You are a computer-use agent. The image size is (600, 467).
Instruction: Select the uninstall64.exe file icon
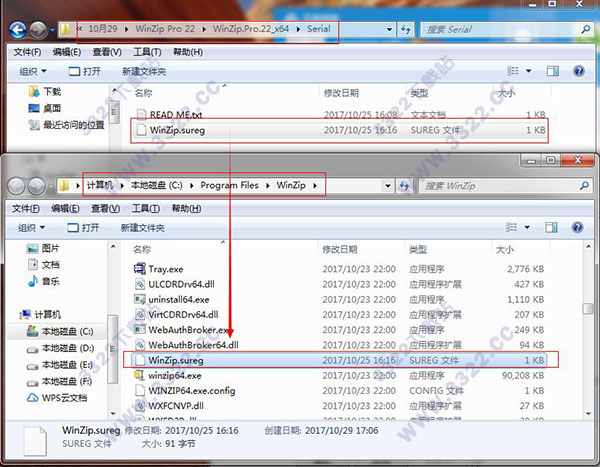140,299
